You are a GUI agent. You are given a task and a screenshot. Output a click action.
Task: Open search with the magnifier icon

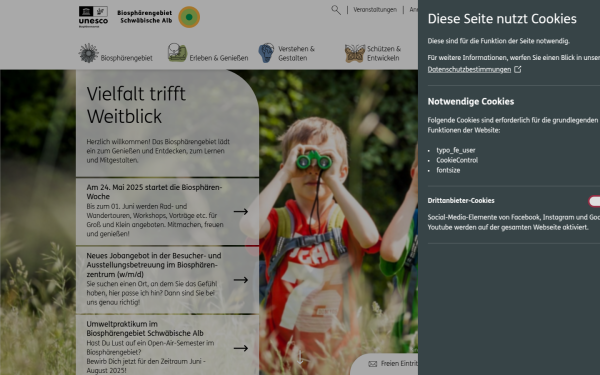click(336, 10)
